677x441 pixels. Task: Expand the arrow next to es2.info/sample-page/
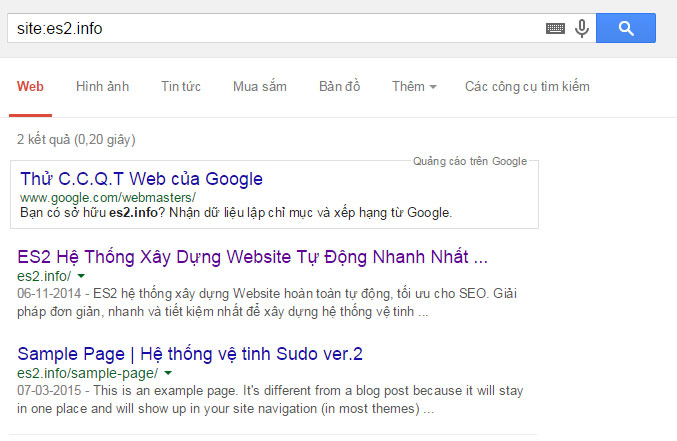pyautogui.click(x=168, y=373)
